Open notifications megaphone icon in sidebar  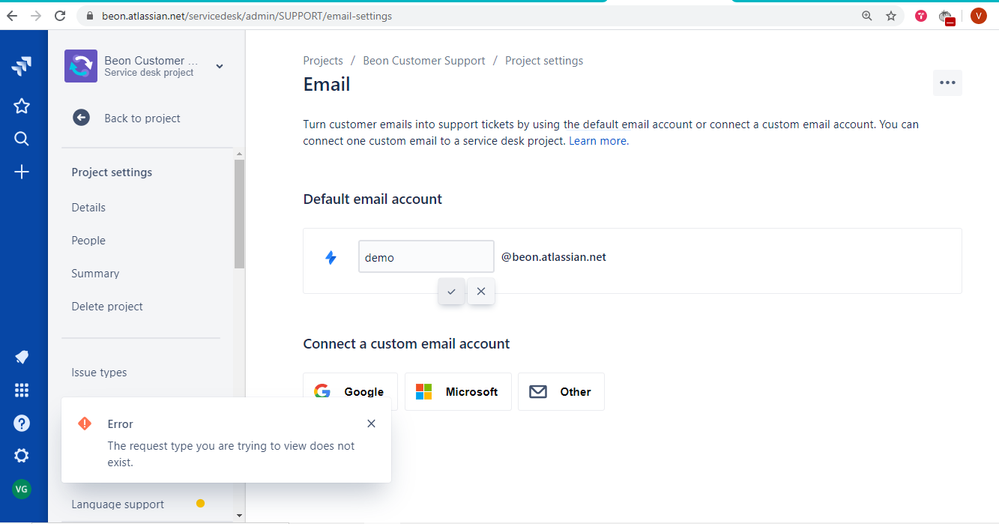point(22,357)
